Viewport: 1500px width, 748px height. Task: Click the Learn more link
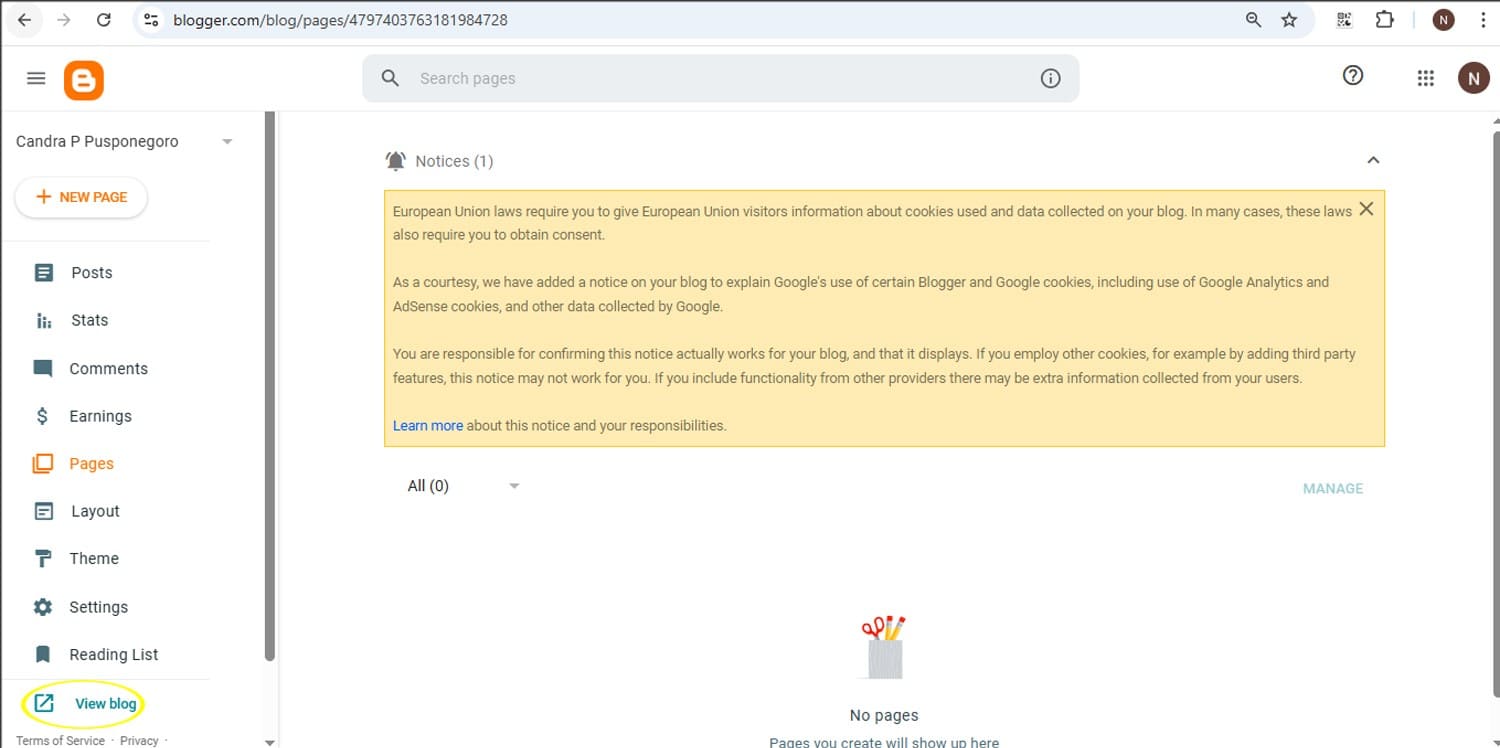pos(427,426)
